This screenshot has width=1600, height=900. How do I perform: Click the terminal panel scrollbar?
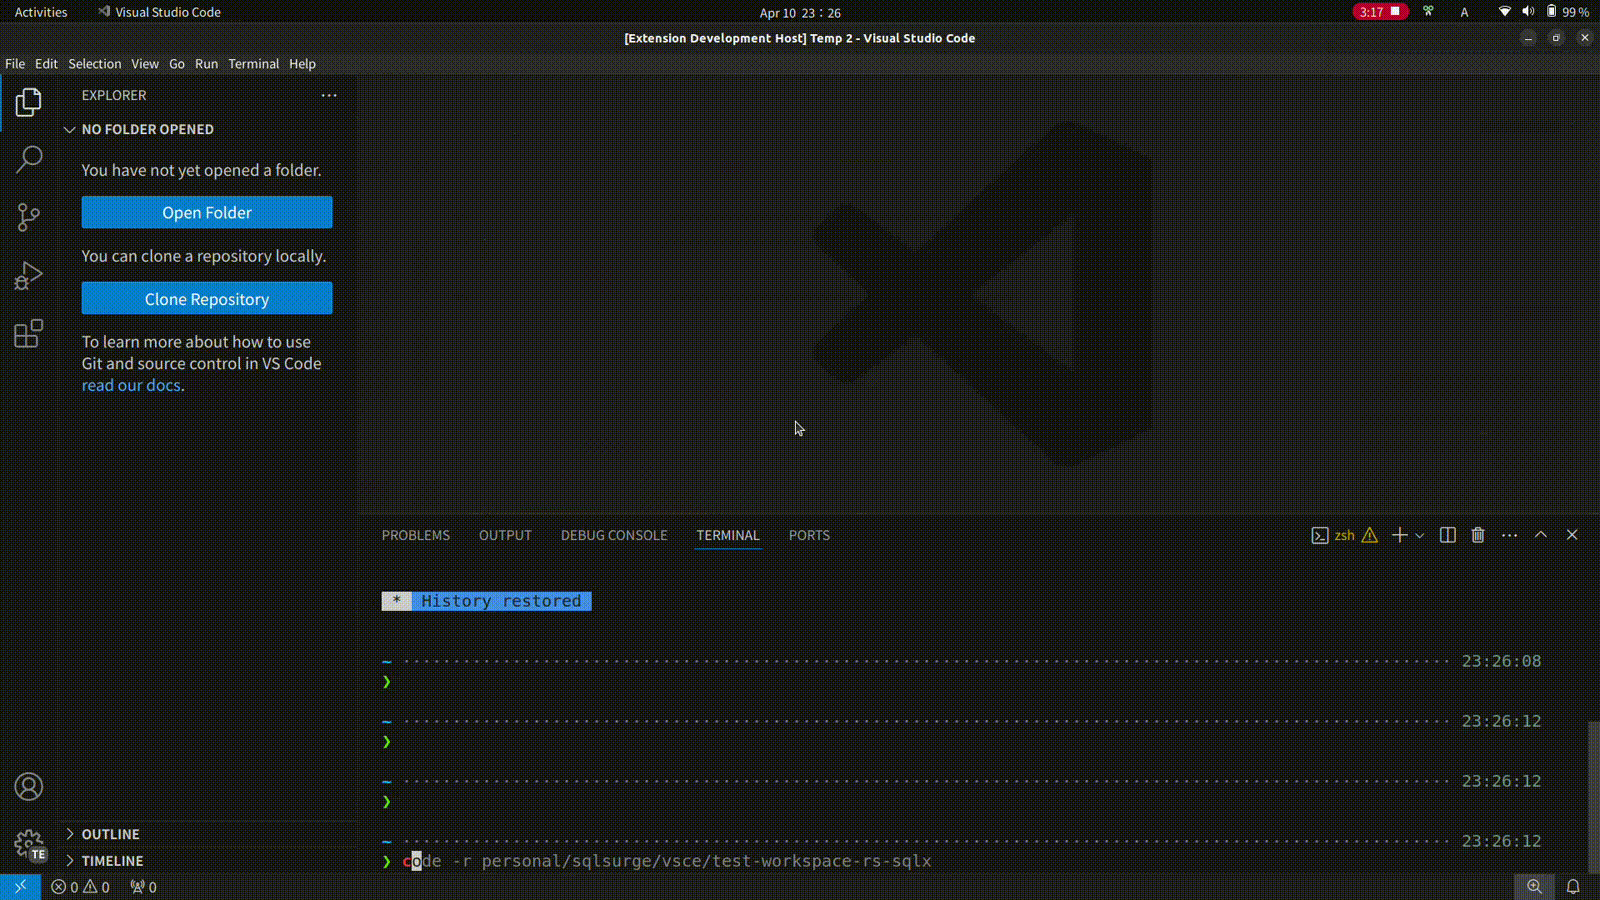(1593, 797)
